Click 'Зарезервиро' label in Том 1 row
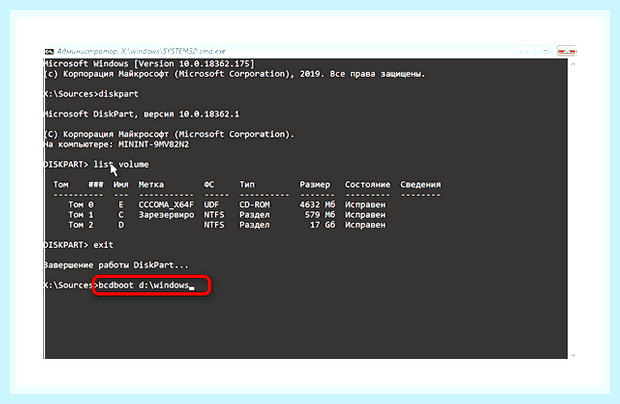 [166, 215]
